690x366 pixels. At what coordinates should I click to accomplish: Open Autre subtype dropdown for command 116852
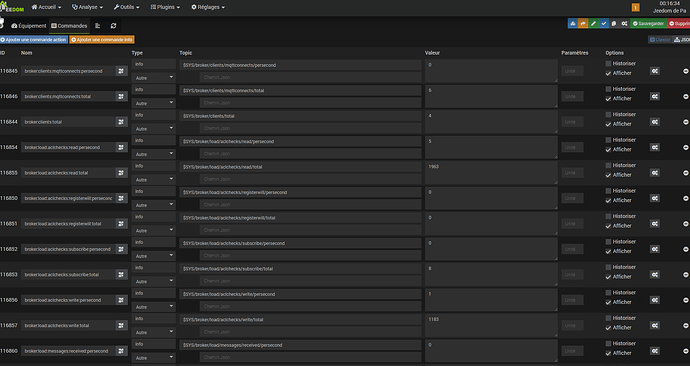154,256
